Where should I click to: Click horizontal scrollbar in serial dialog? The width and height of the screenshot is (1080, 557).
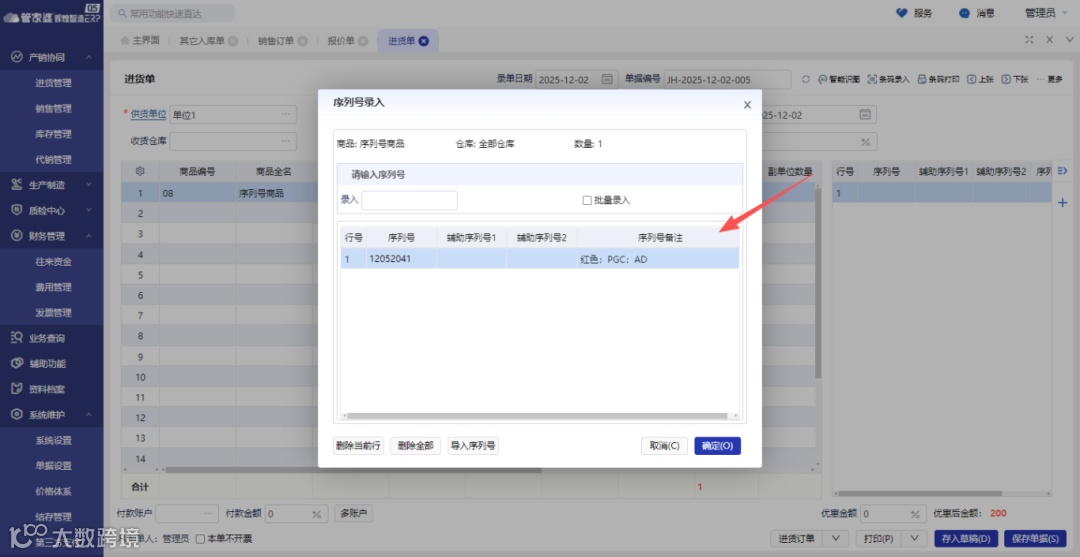click(537, 416)
